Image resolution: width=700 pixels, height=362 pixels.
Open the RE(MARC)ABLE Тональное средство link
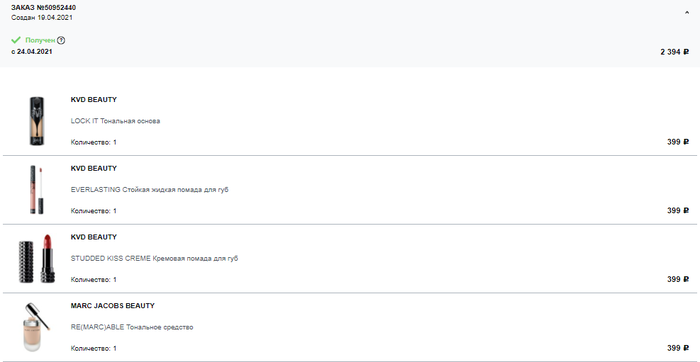click(132, 327)
